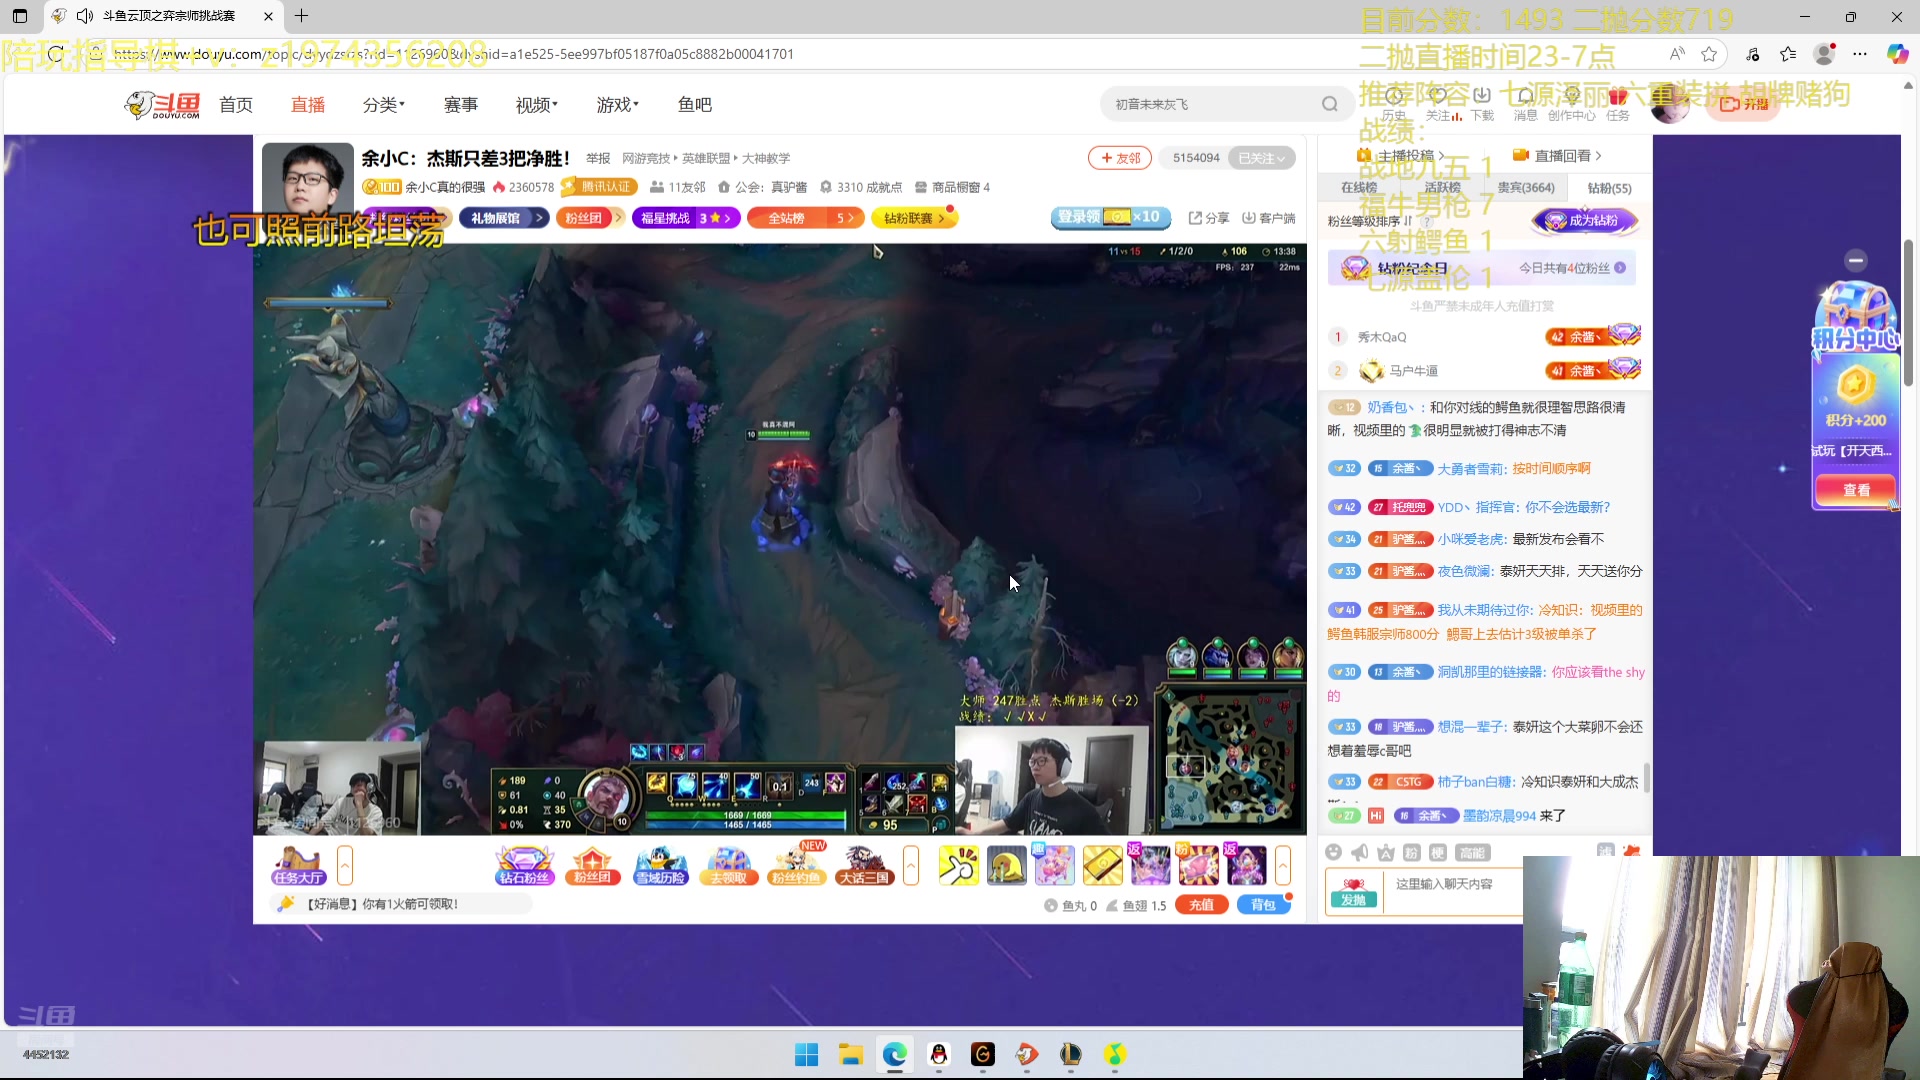
Task: Toggle 粉丝等级排序 sort order
Action: (1370, 221)
